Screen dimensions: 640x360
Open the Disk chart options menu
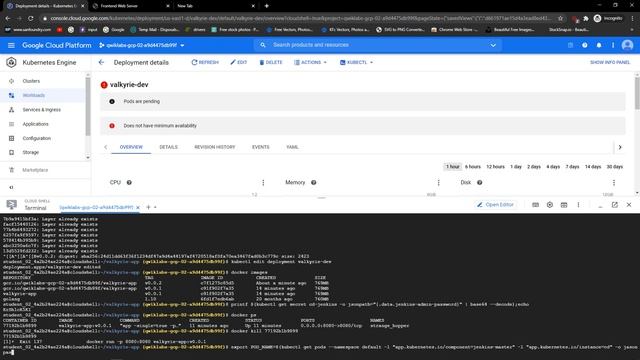[x=613, y=182]
